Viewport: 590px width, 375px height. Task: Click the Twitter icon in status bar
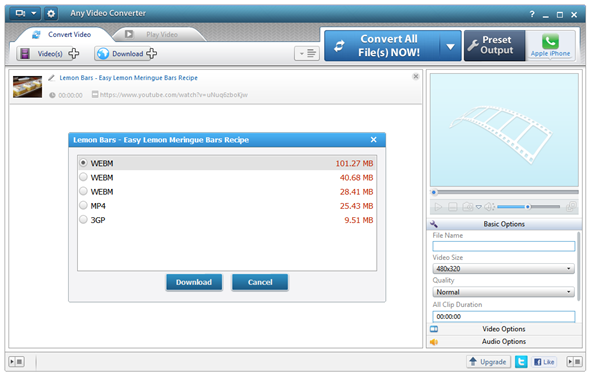tap(521, 362)
